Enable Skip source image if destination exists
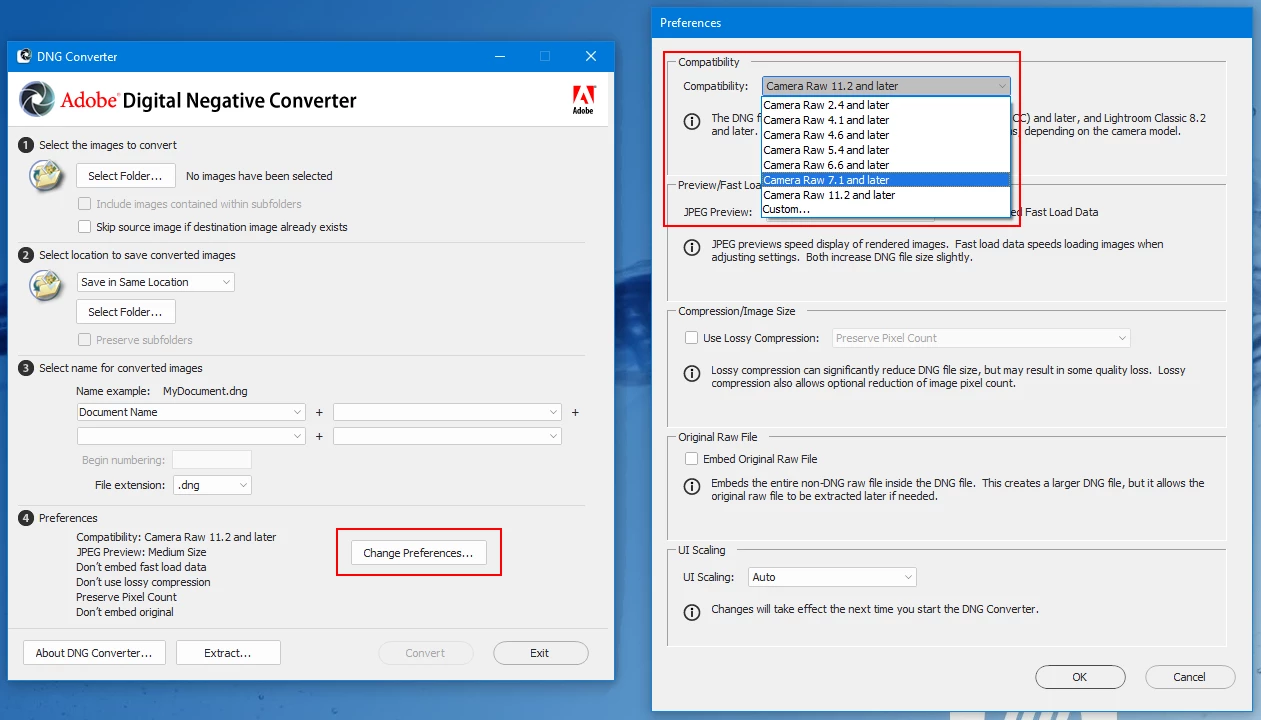The width and height of the screenshot is (1261, 720). pyautogui.click(x=85, y=227)
